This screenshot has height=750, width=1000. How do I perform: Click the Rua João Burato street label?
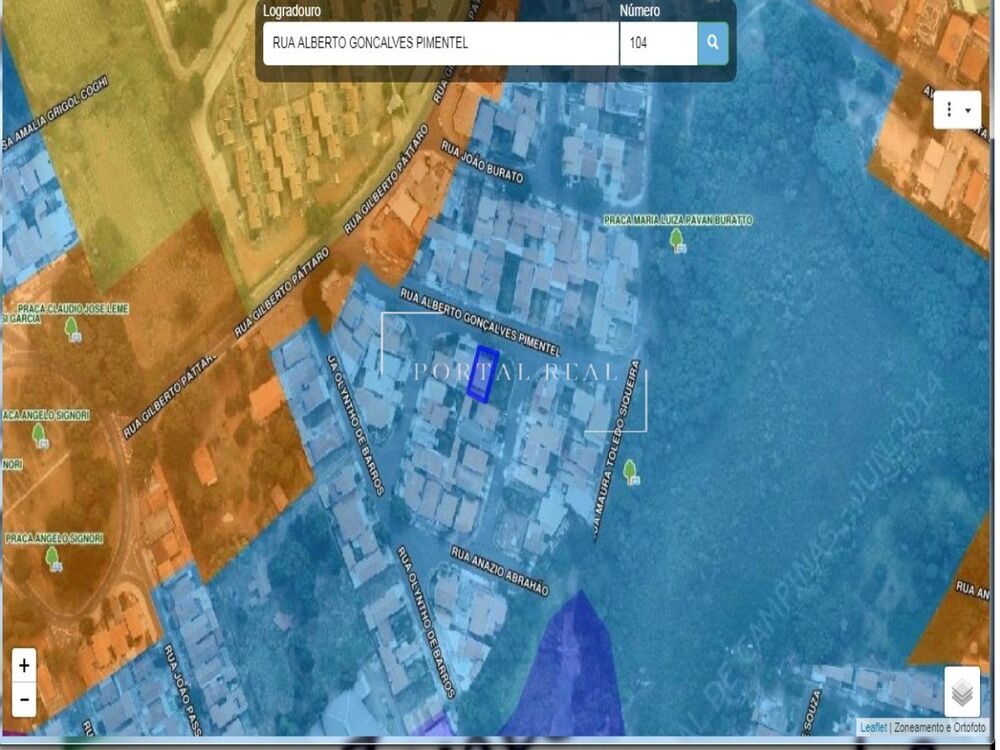click(x=482, y=161)
